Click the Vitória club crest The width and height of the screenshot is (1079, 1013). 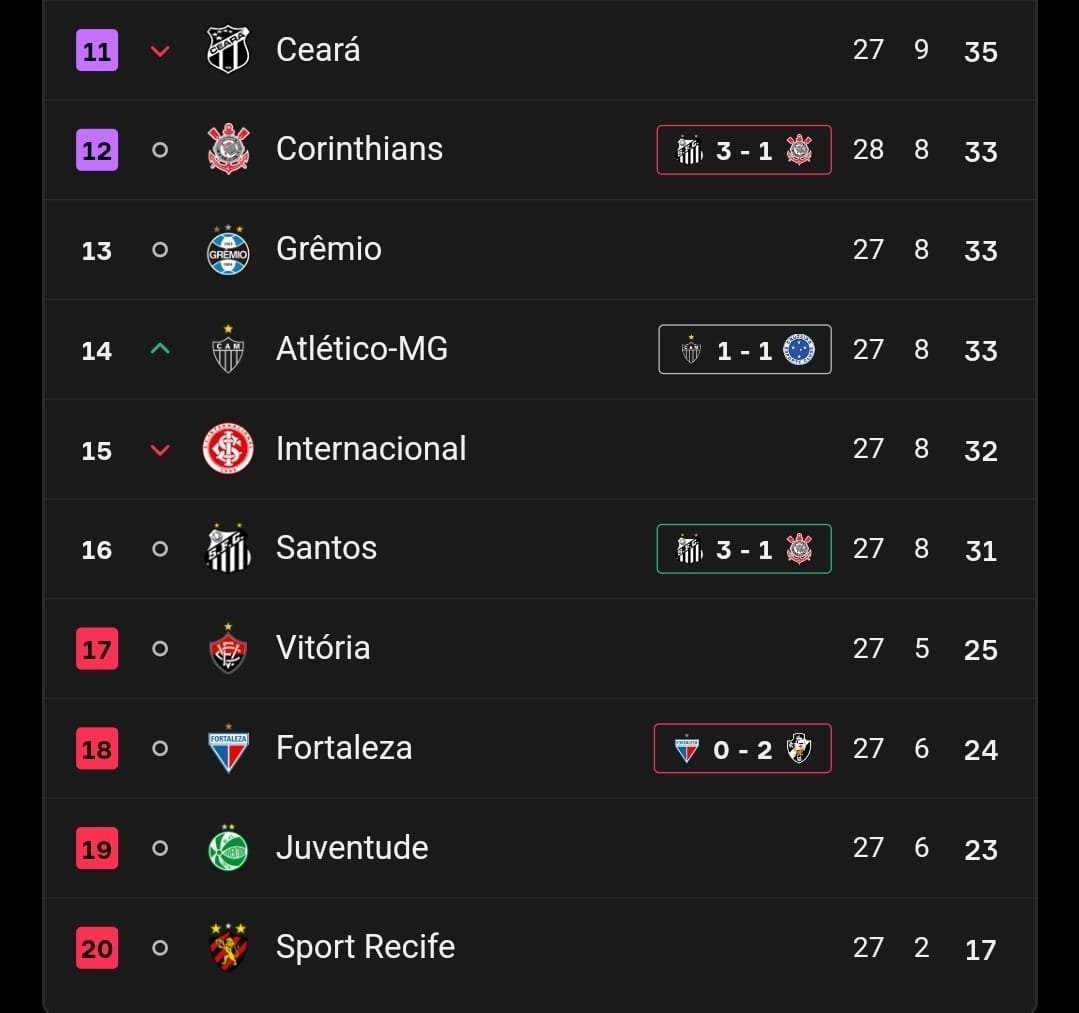click(x=228, y=648)
